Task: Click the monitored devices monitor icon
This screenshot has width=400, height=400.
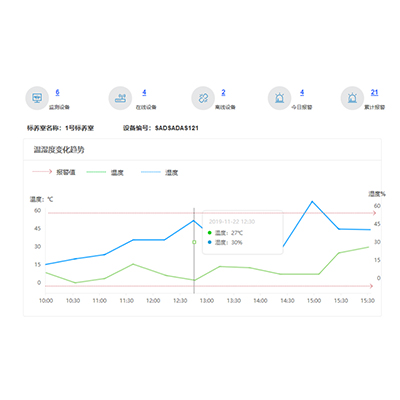Action: pyautogui.click(x=37, y=98)
